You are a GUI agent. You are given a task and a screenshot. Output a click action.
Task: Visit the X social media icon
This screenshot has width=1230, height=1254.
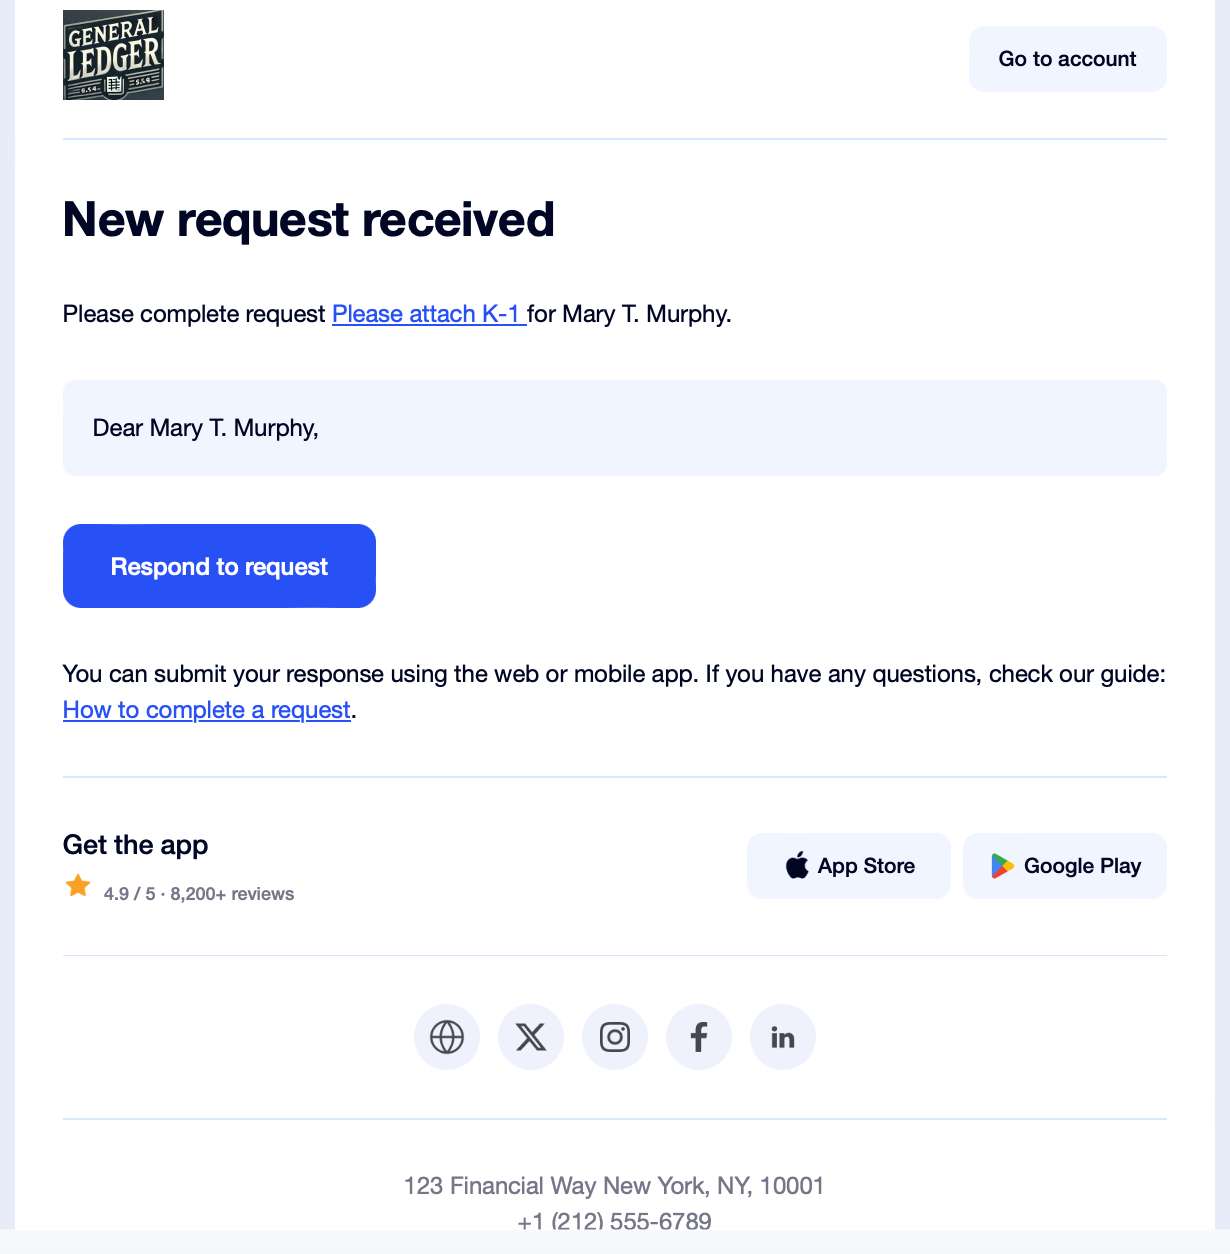pos(531,1037)
